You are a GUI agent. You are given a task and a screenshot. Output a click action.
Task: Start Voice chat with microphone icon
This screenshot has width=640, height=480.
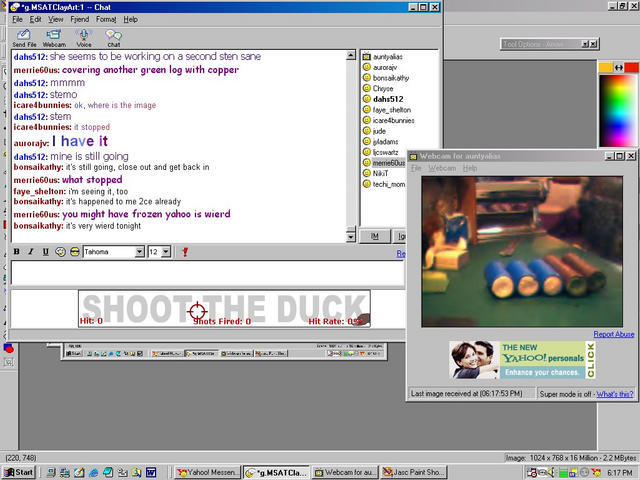coord(84,38)
